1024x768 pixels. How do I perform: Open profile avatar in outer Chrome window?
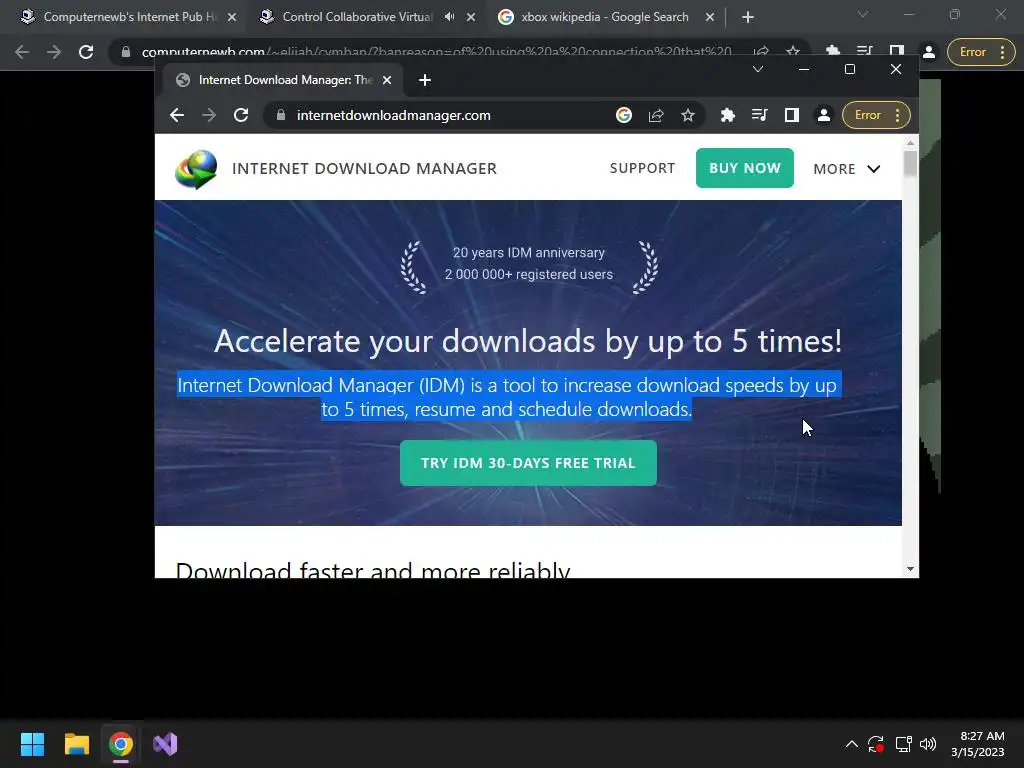coord(929,52)
